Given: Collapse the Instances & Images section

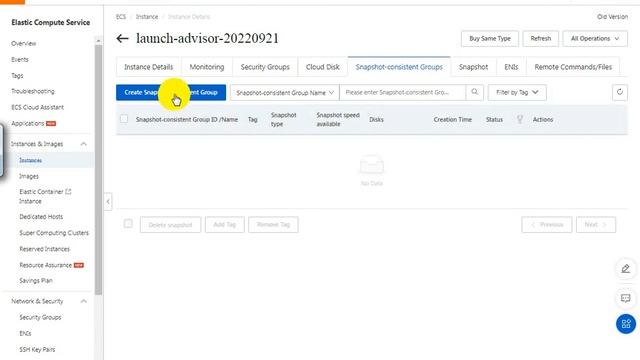Looking at the screenshot, I should coord(83,144).
